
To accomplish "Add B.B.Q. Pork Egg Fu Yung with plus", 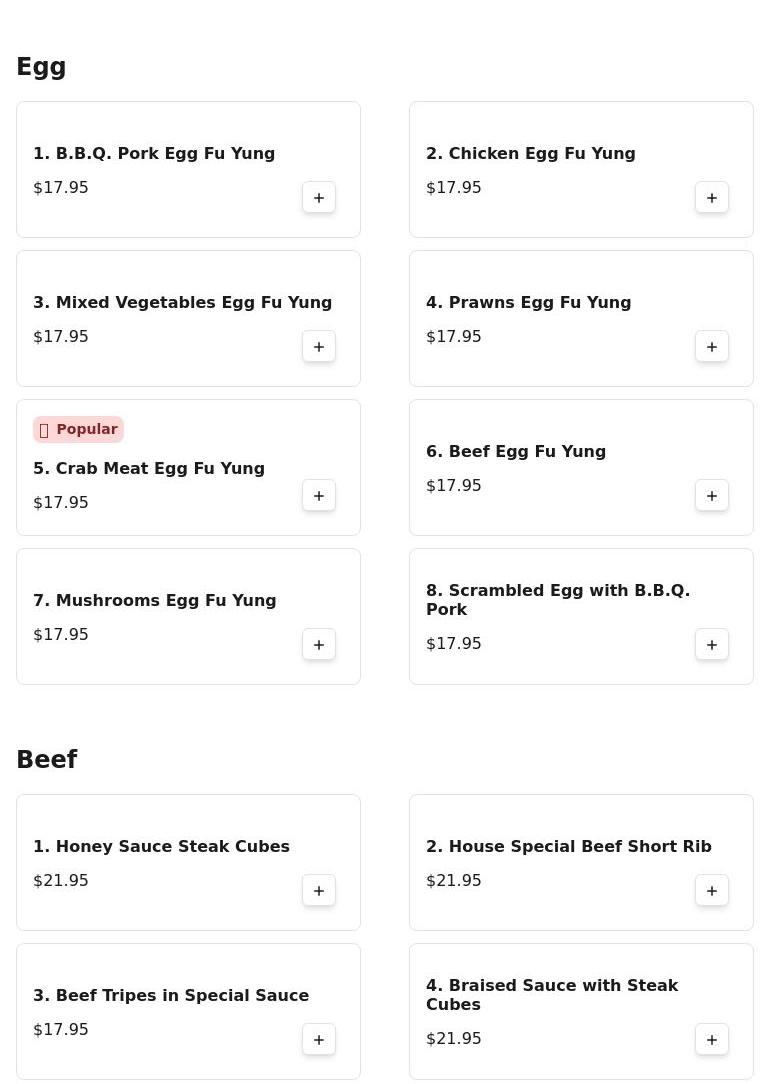I will click(319, 198).
